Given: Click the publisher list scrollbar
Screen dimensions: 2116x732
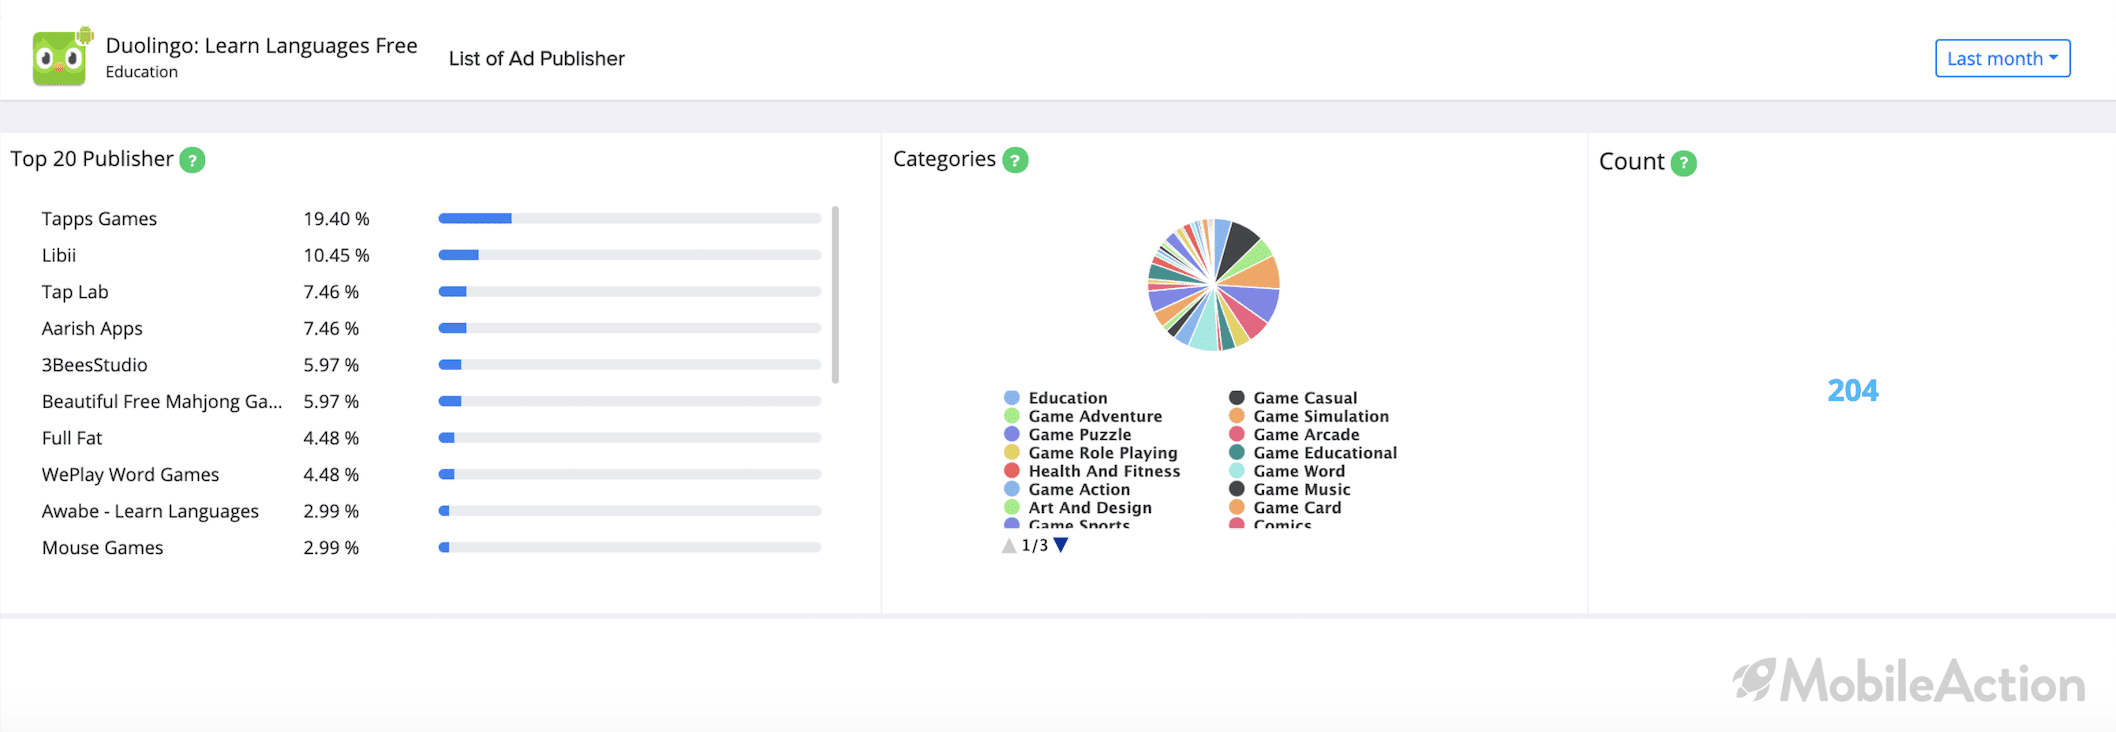Looking at the screenshot, I should (835, 295).
